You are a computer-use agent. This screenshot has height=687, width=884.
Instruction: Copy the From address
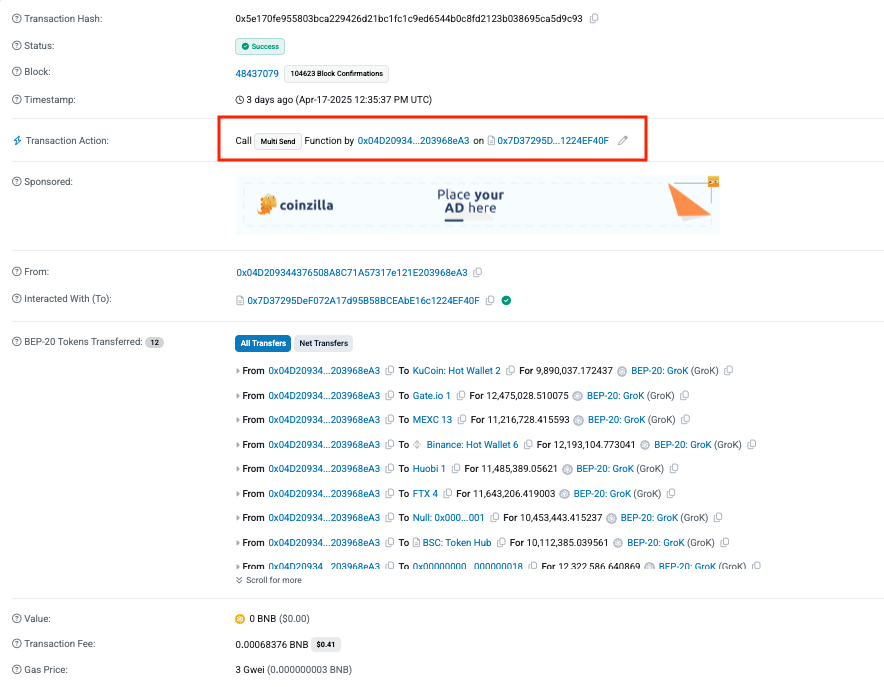(x=478, y=272)
